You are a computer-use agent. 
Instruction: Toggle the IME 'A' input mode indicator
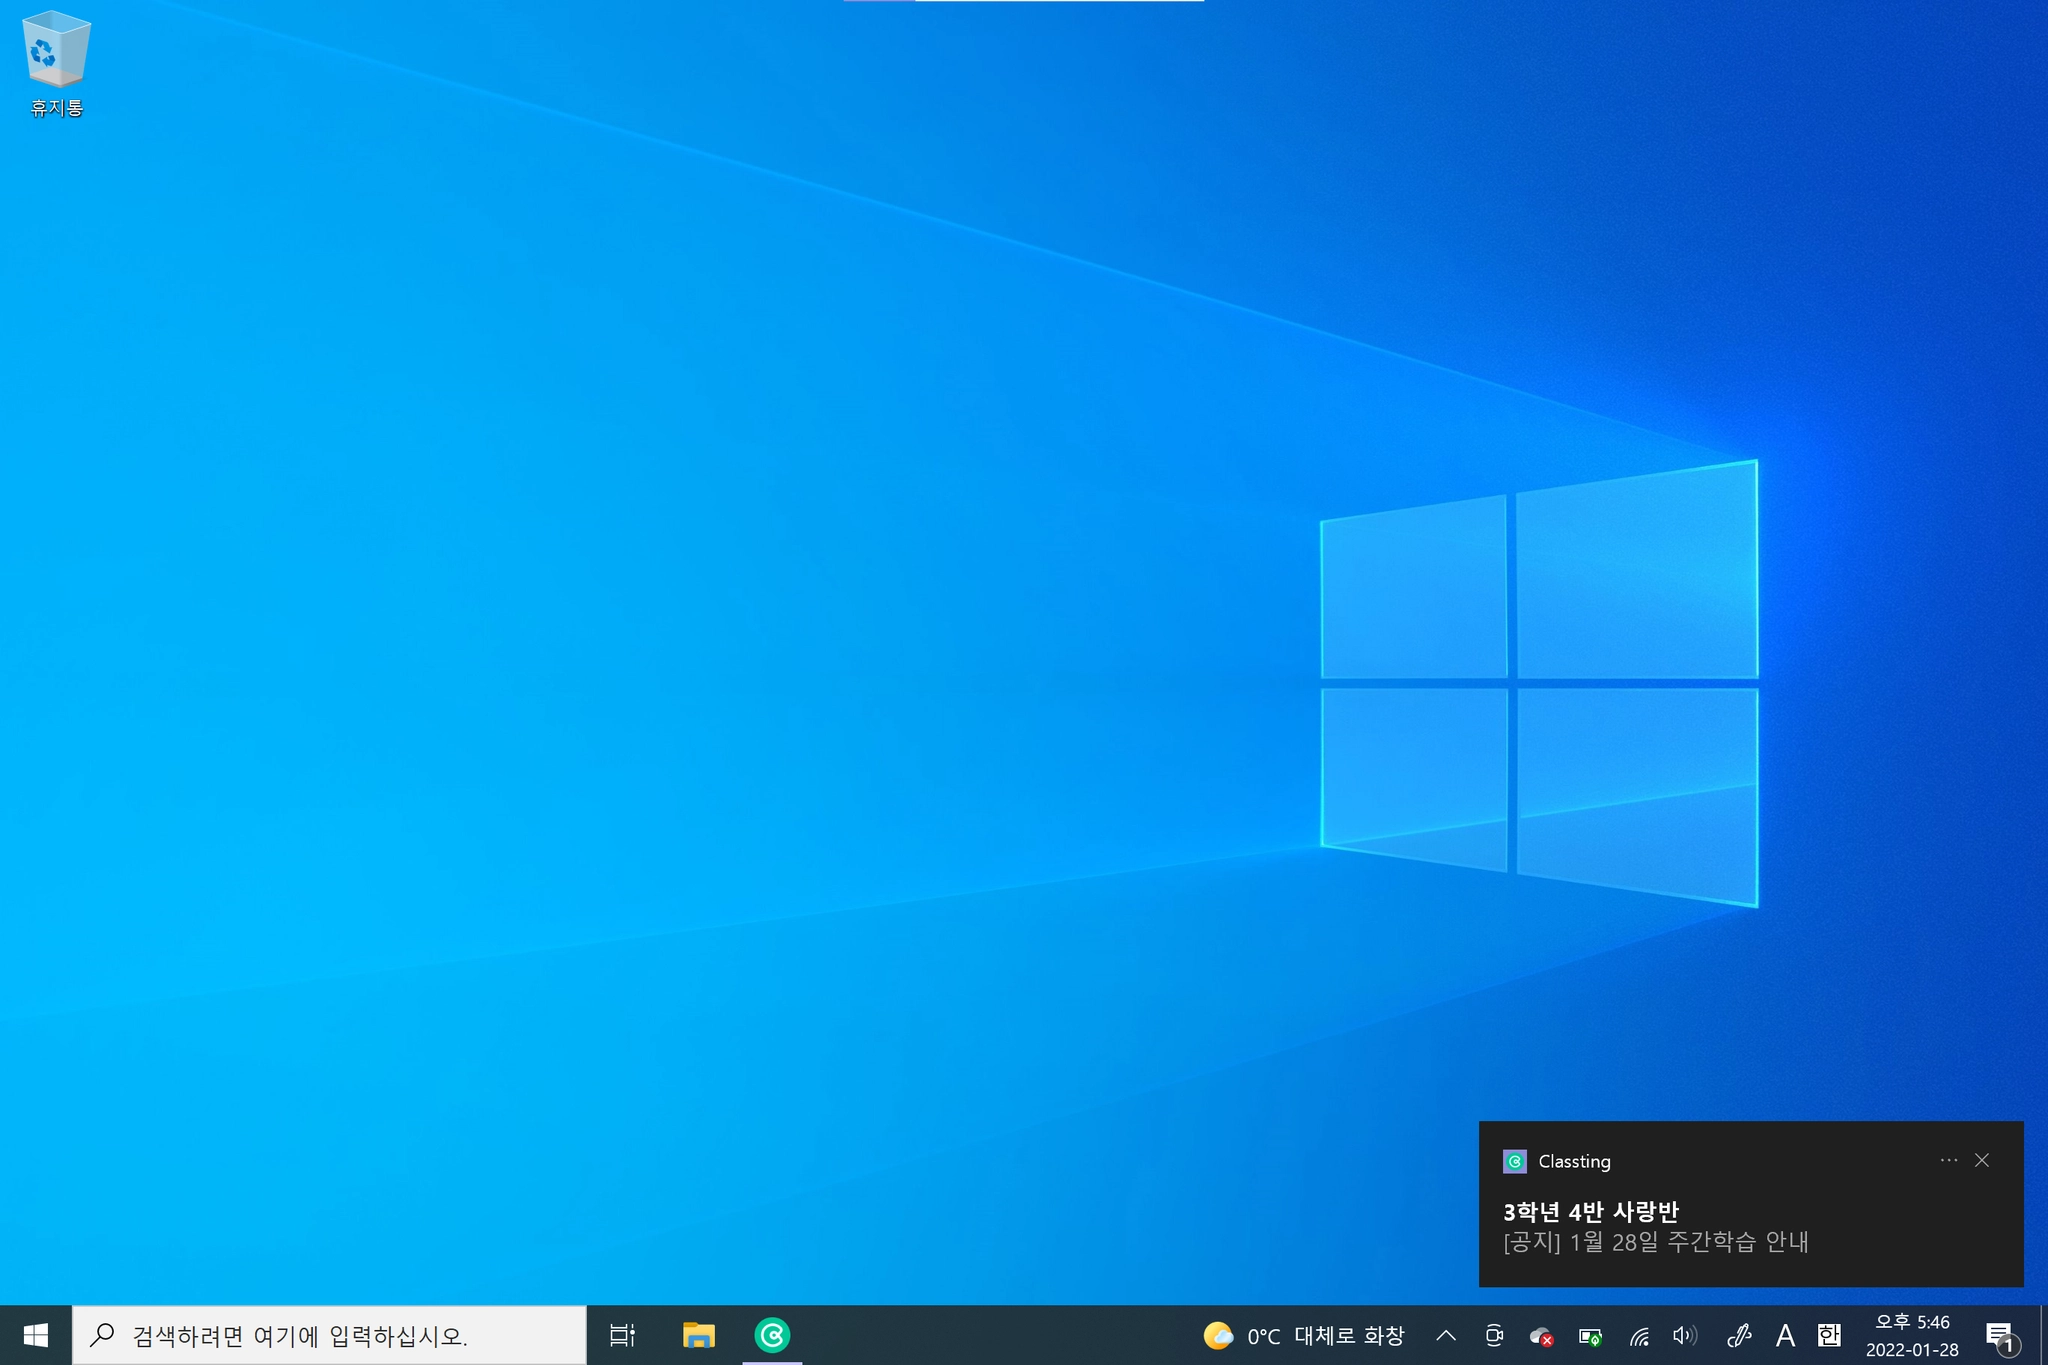coord(1785,1336)
